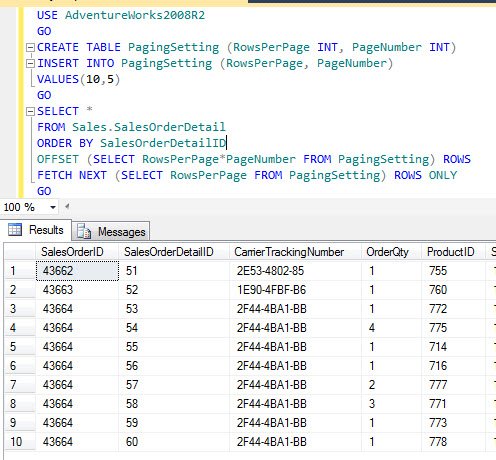Click OrderQty cell with value 3

click(391, 404)
